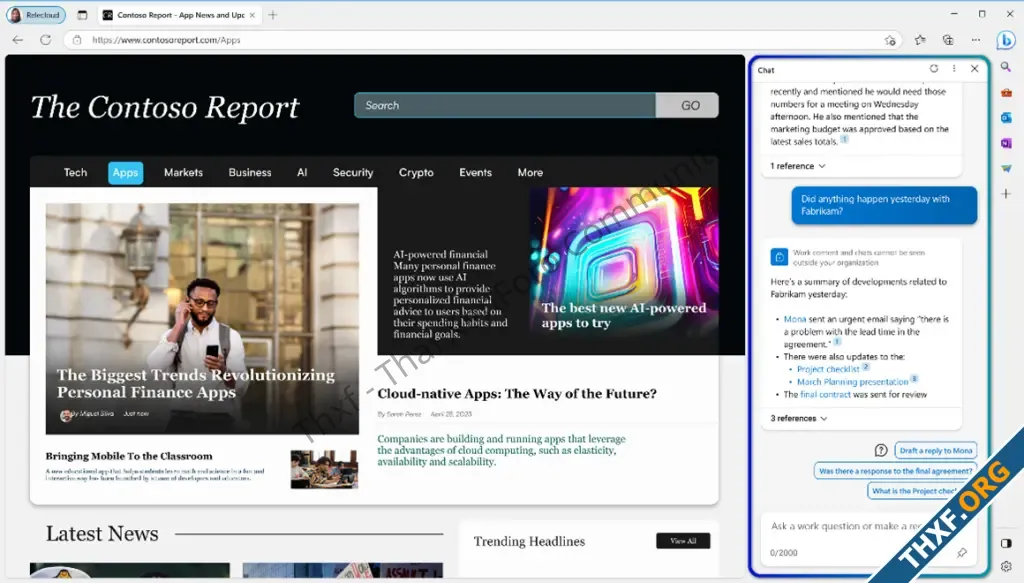The image size is (1024, 583).
Task: Click the browser address bar URL
Action: point(167,40)
